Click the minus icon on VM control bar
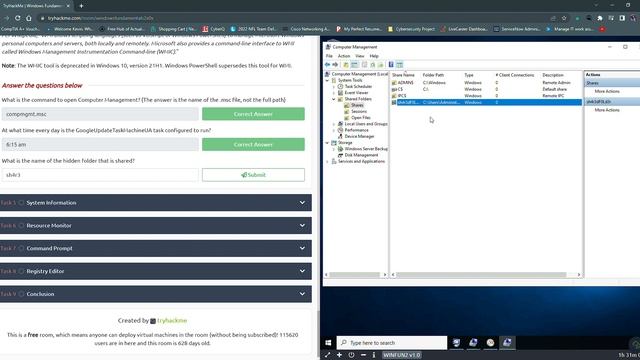640x360 pixels. point(363,355)
